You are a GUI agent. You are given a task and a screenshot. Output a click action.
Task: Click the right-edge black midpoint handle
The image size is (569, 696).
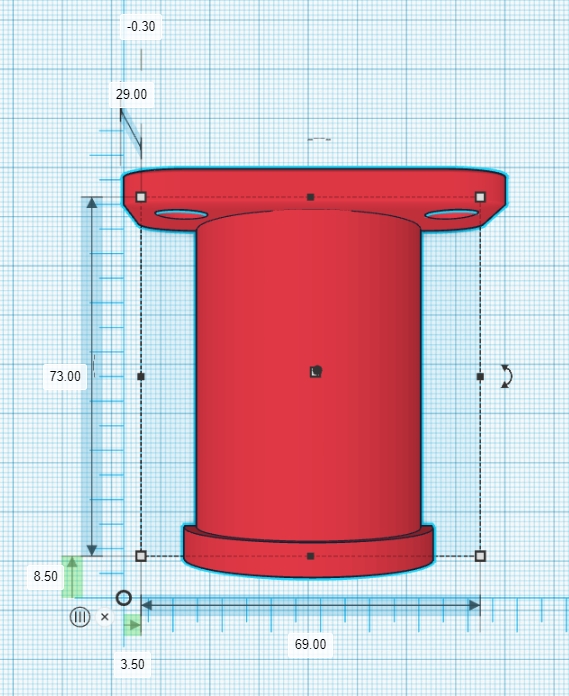point(480,376)
